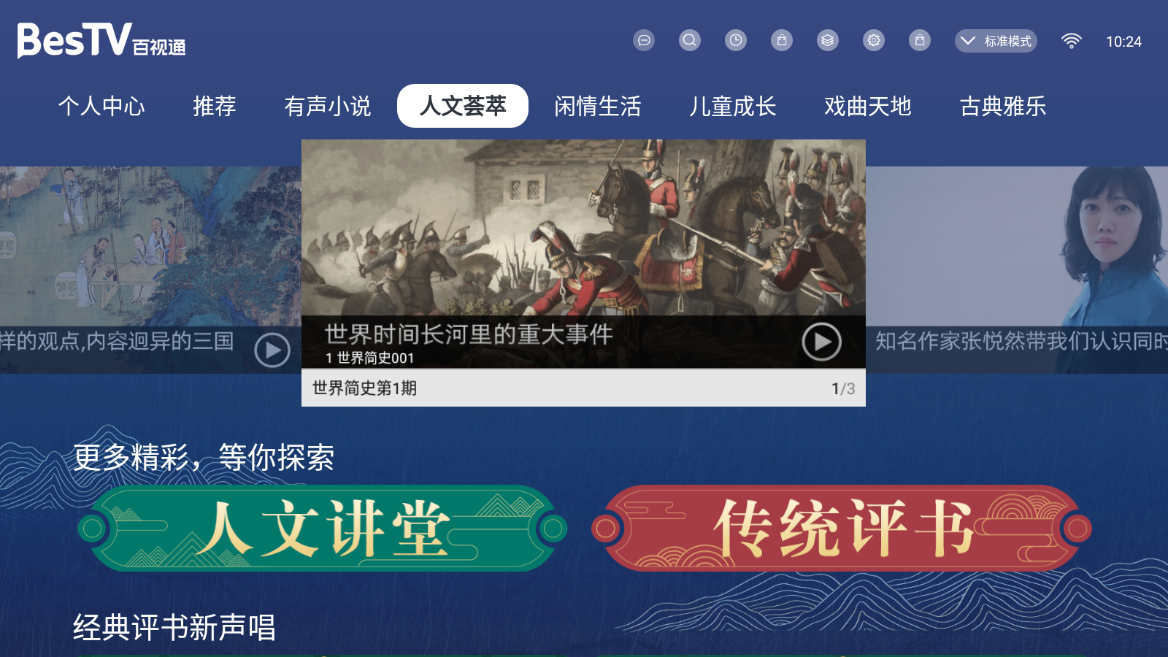This screenshot has width=1168, height=657.
Task: Open the settings gear icon
Action: click(874, 40)
